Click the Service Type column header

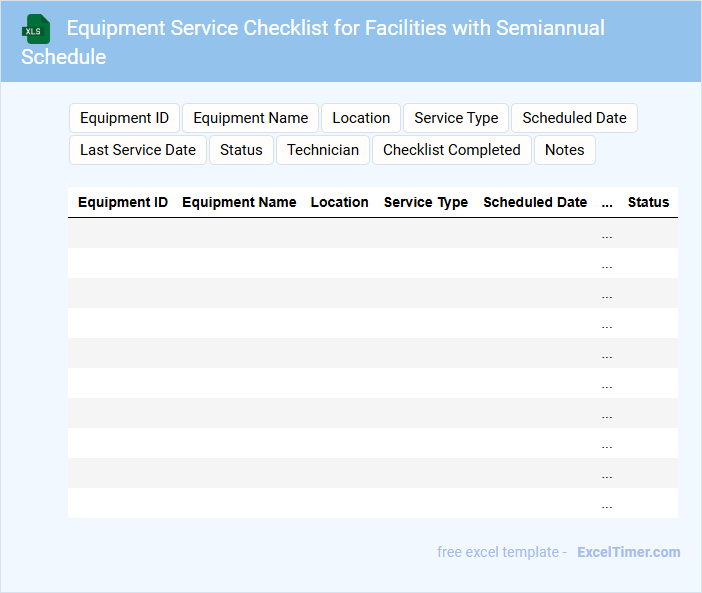tap(425, 202)
